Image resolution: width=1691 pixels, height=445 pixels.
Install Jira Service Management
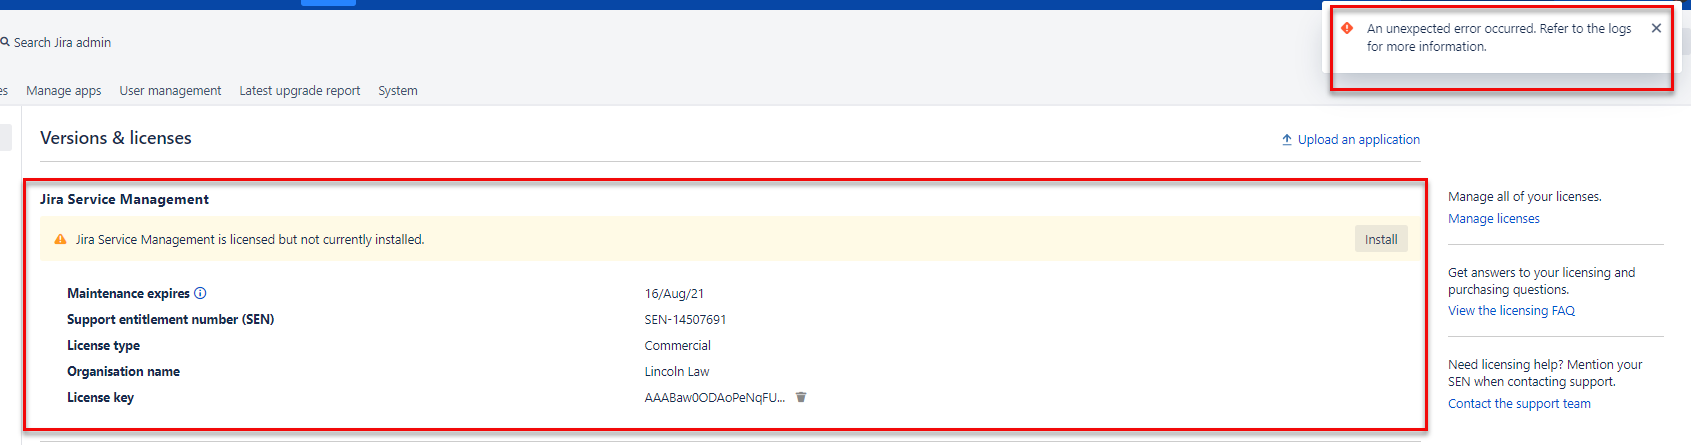1381,239
